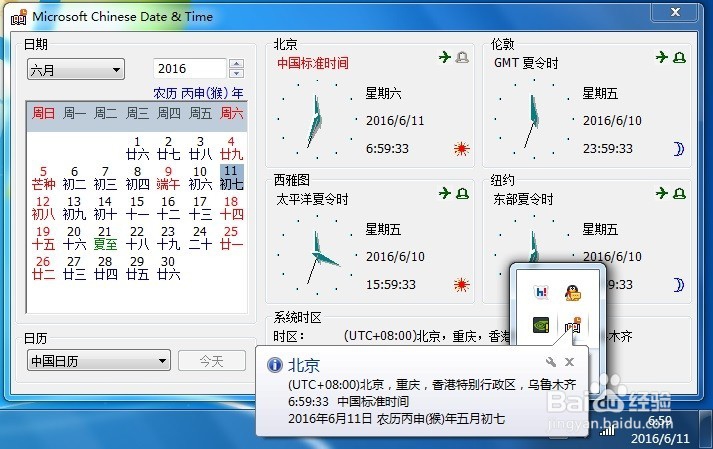Click the 15:59:33 time in 西雅图 panel
This screenshot has height=449, width=713.
tap(391, 284)
